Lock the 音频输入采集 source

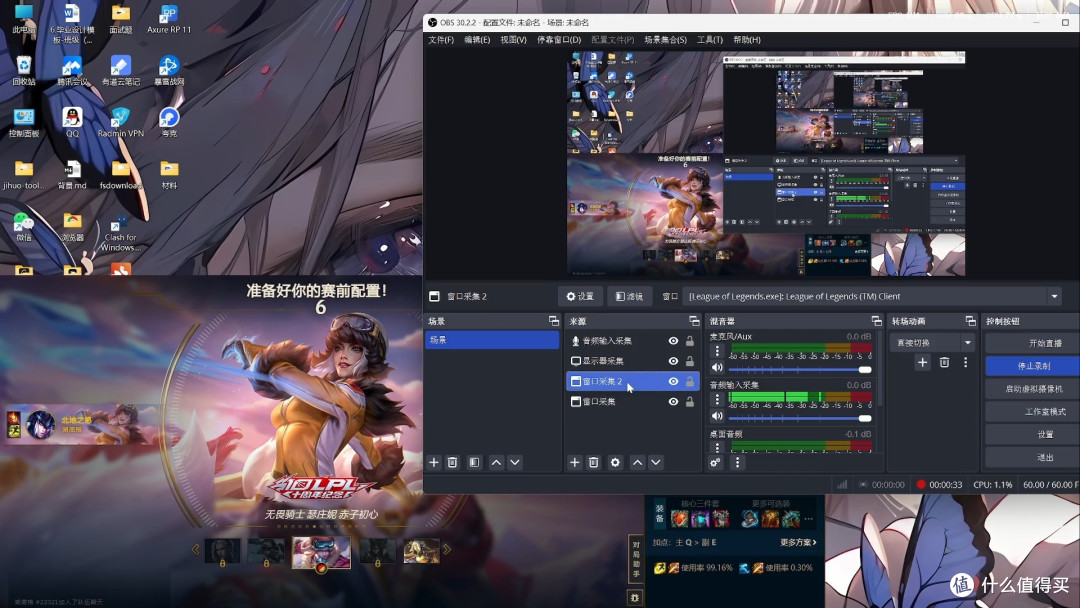pos(689,341)
